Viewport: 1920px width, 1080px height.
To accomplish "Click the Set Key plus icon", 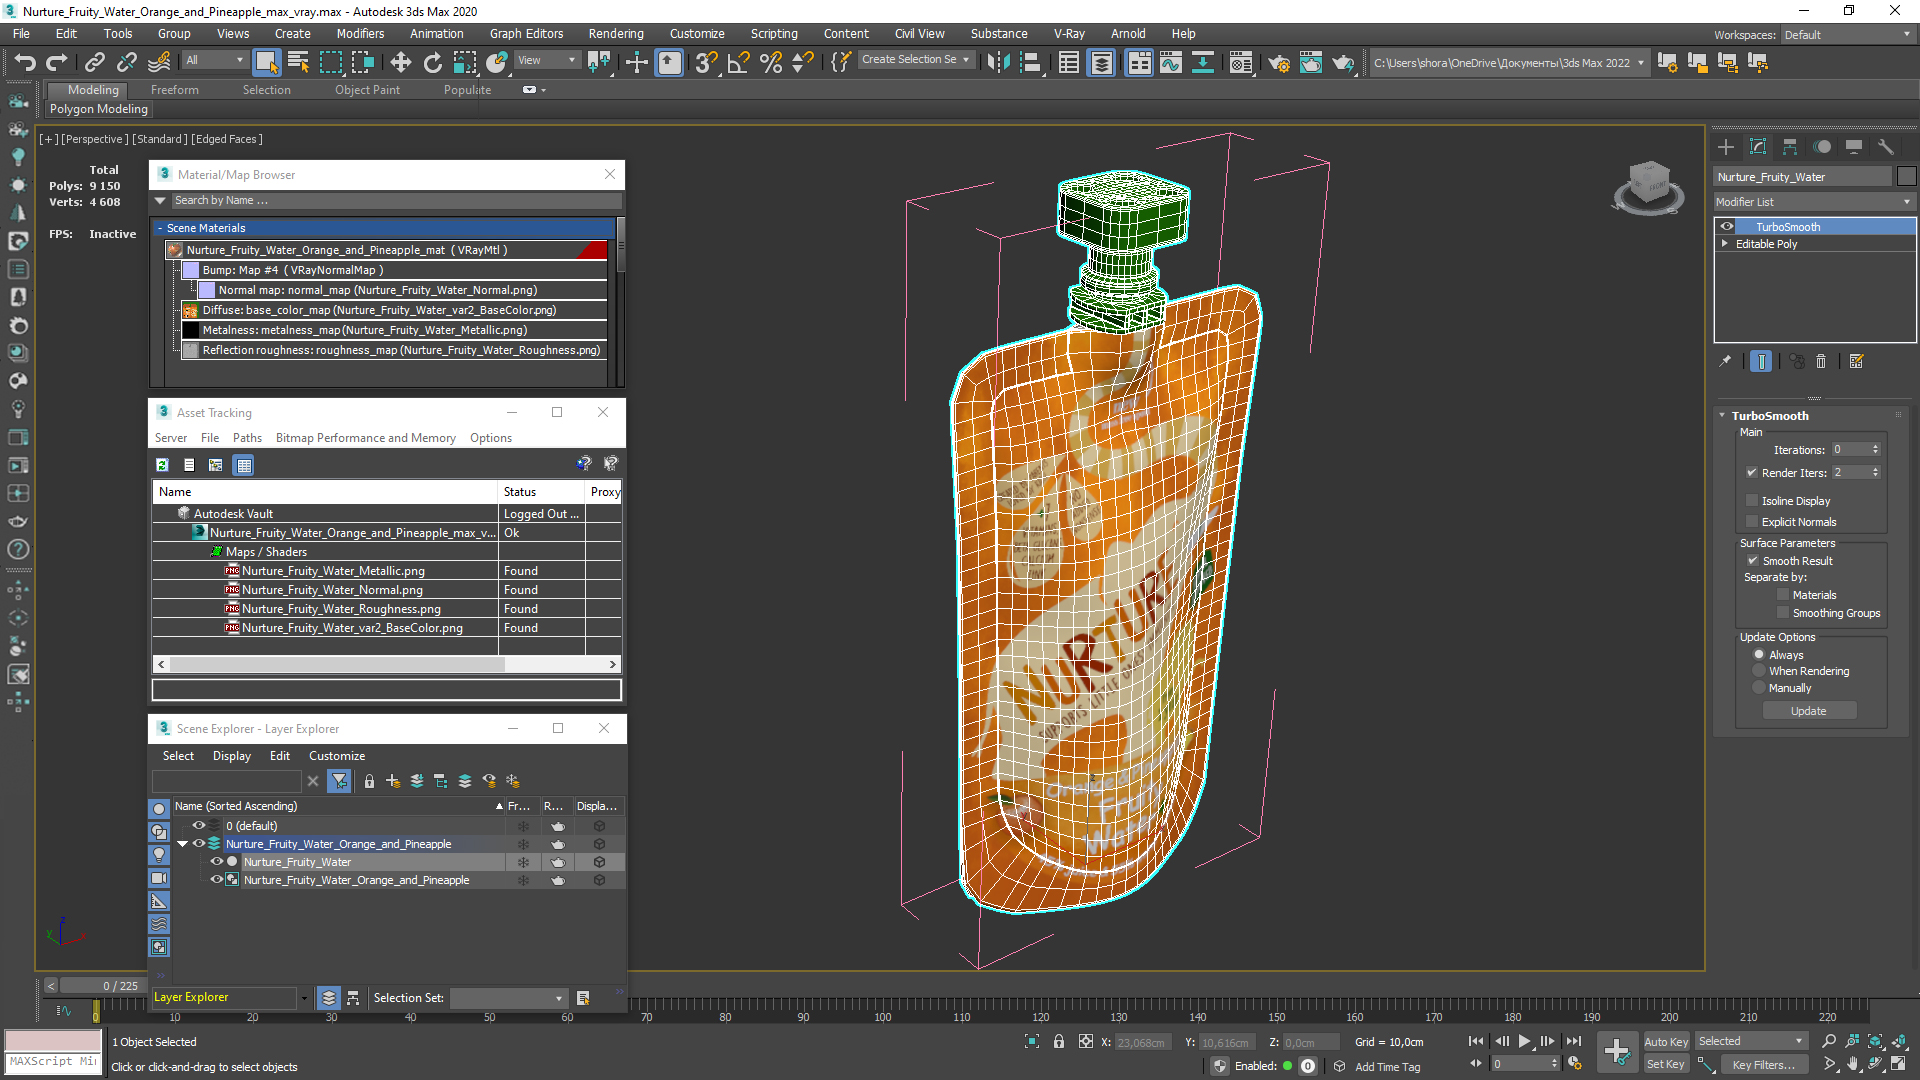I will click(1616, 1051).
